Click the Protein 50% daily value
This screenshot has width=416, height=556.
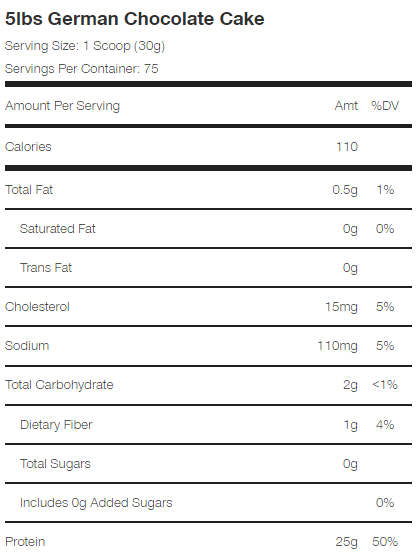coord(385,541)
